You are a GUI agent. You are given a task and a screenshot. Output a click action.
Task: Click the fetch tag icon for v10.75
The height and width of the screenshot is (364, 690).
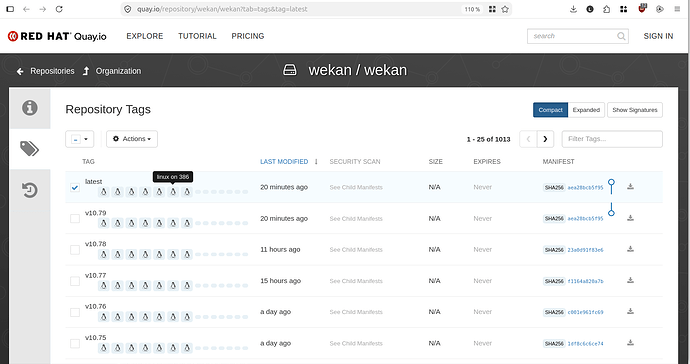click(630, 343)
